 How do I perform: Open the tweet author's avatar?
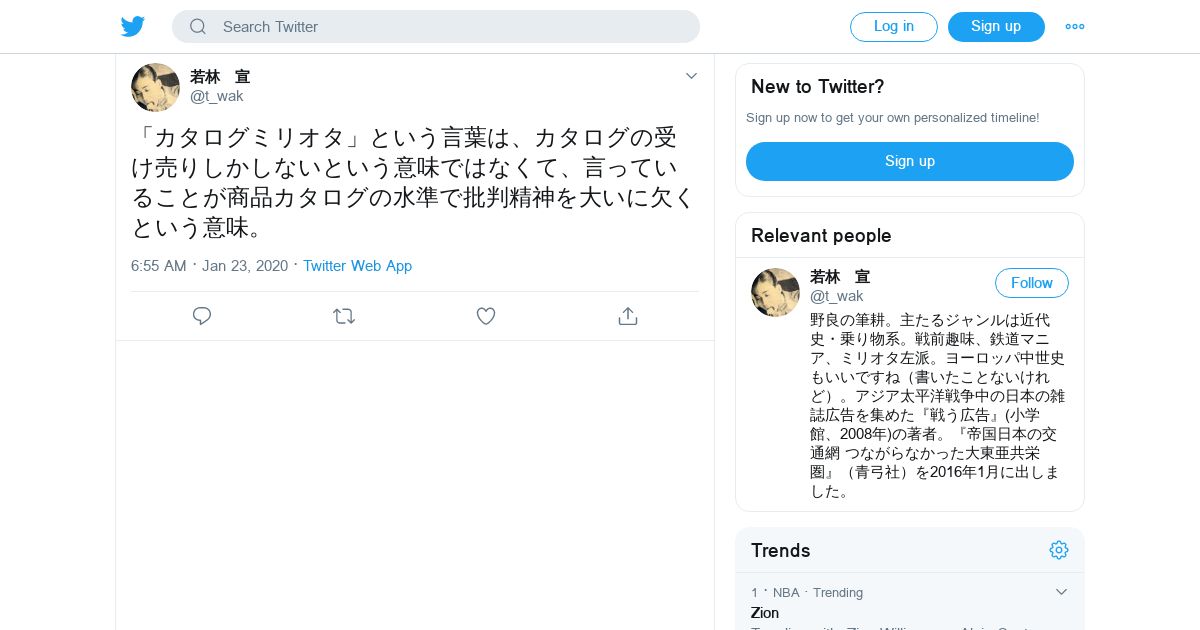tap(155, 87)
